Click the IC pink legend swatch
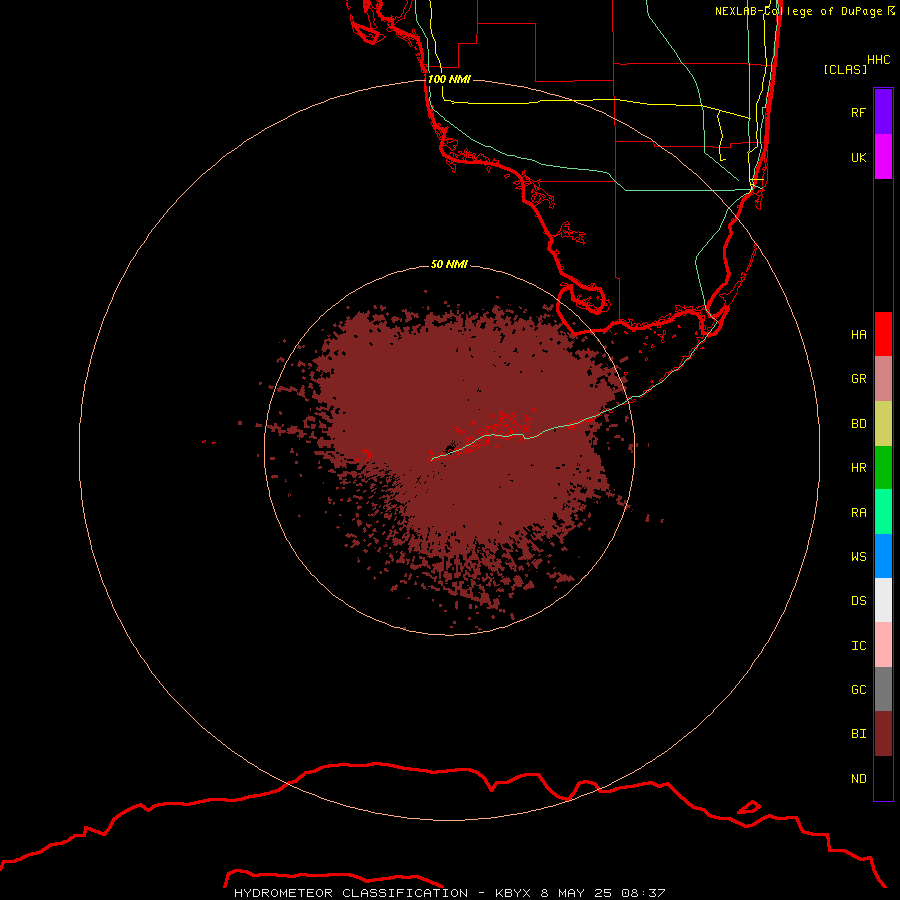This screenshot has height=900, width=900. click(x=883, y=645)
